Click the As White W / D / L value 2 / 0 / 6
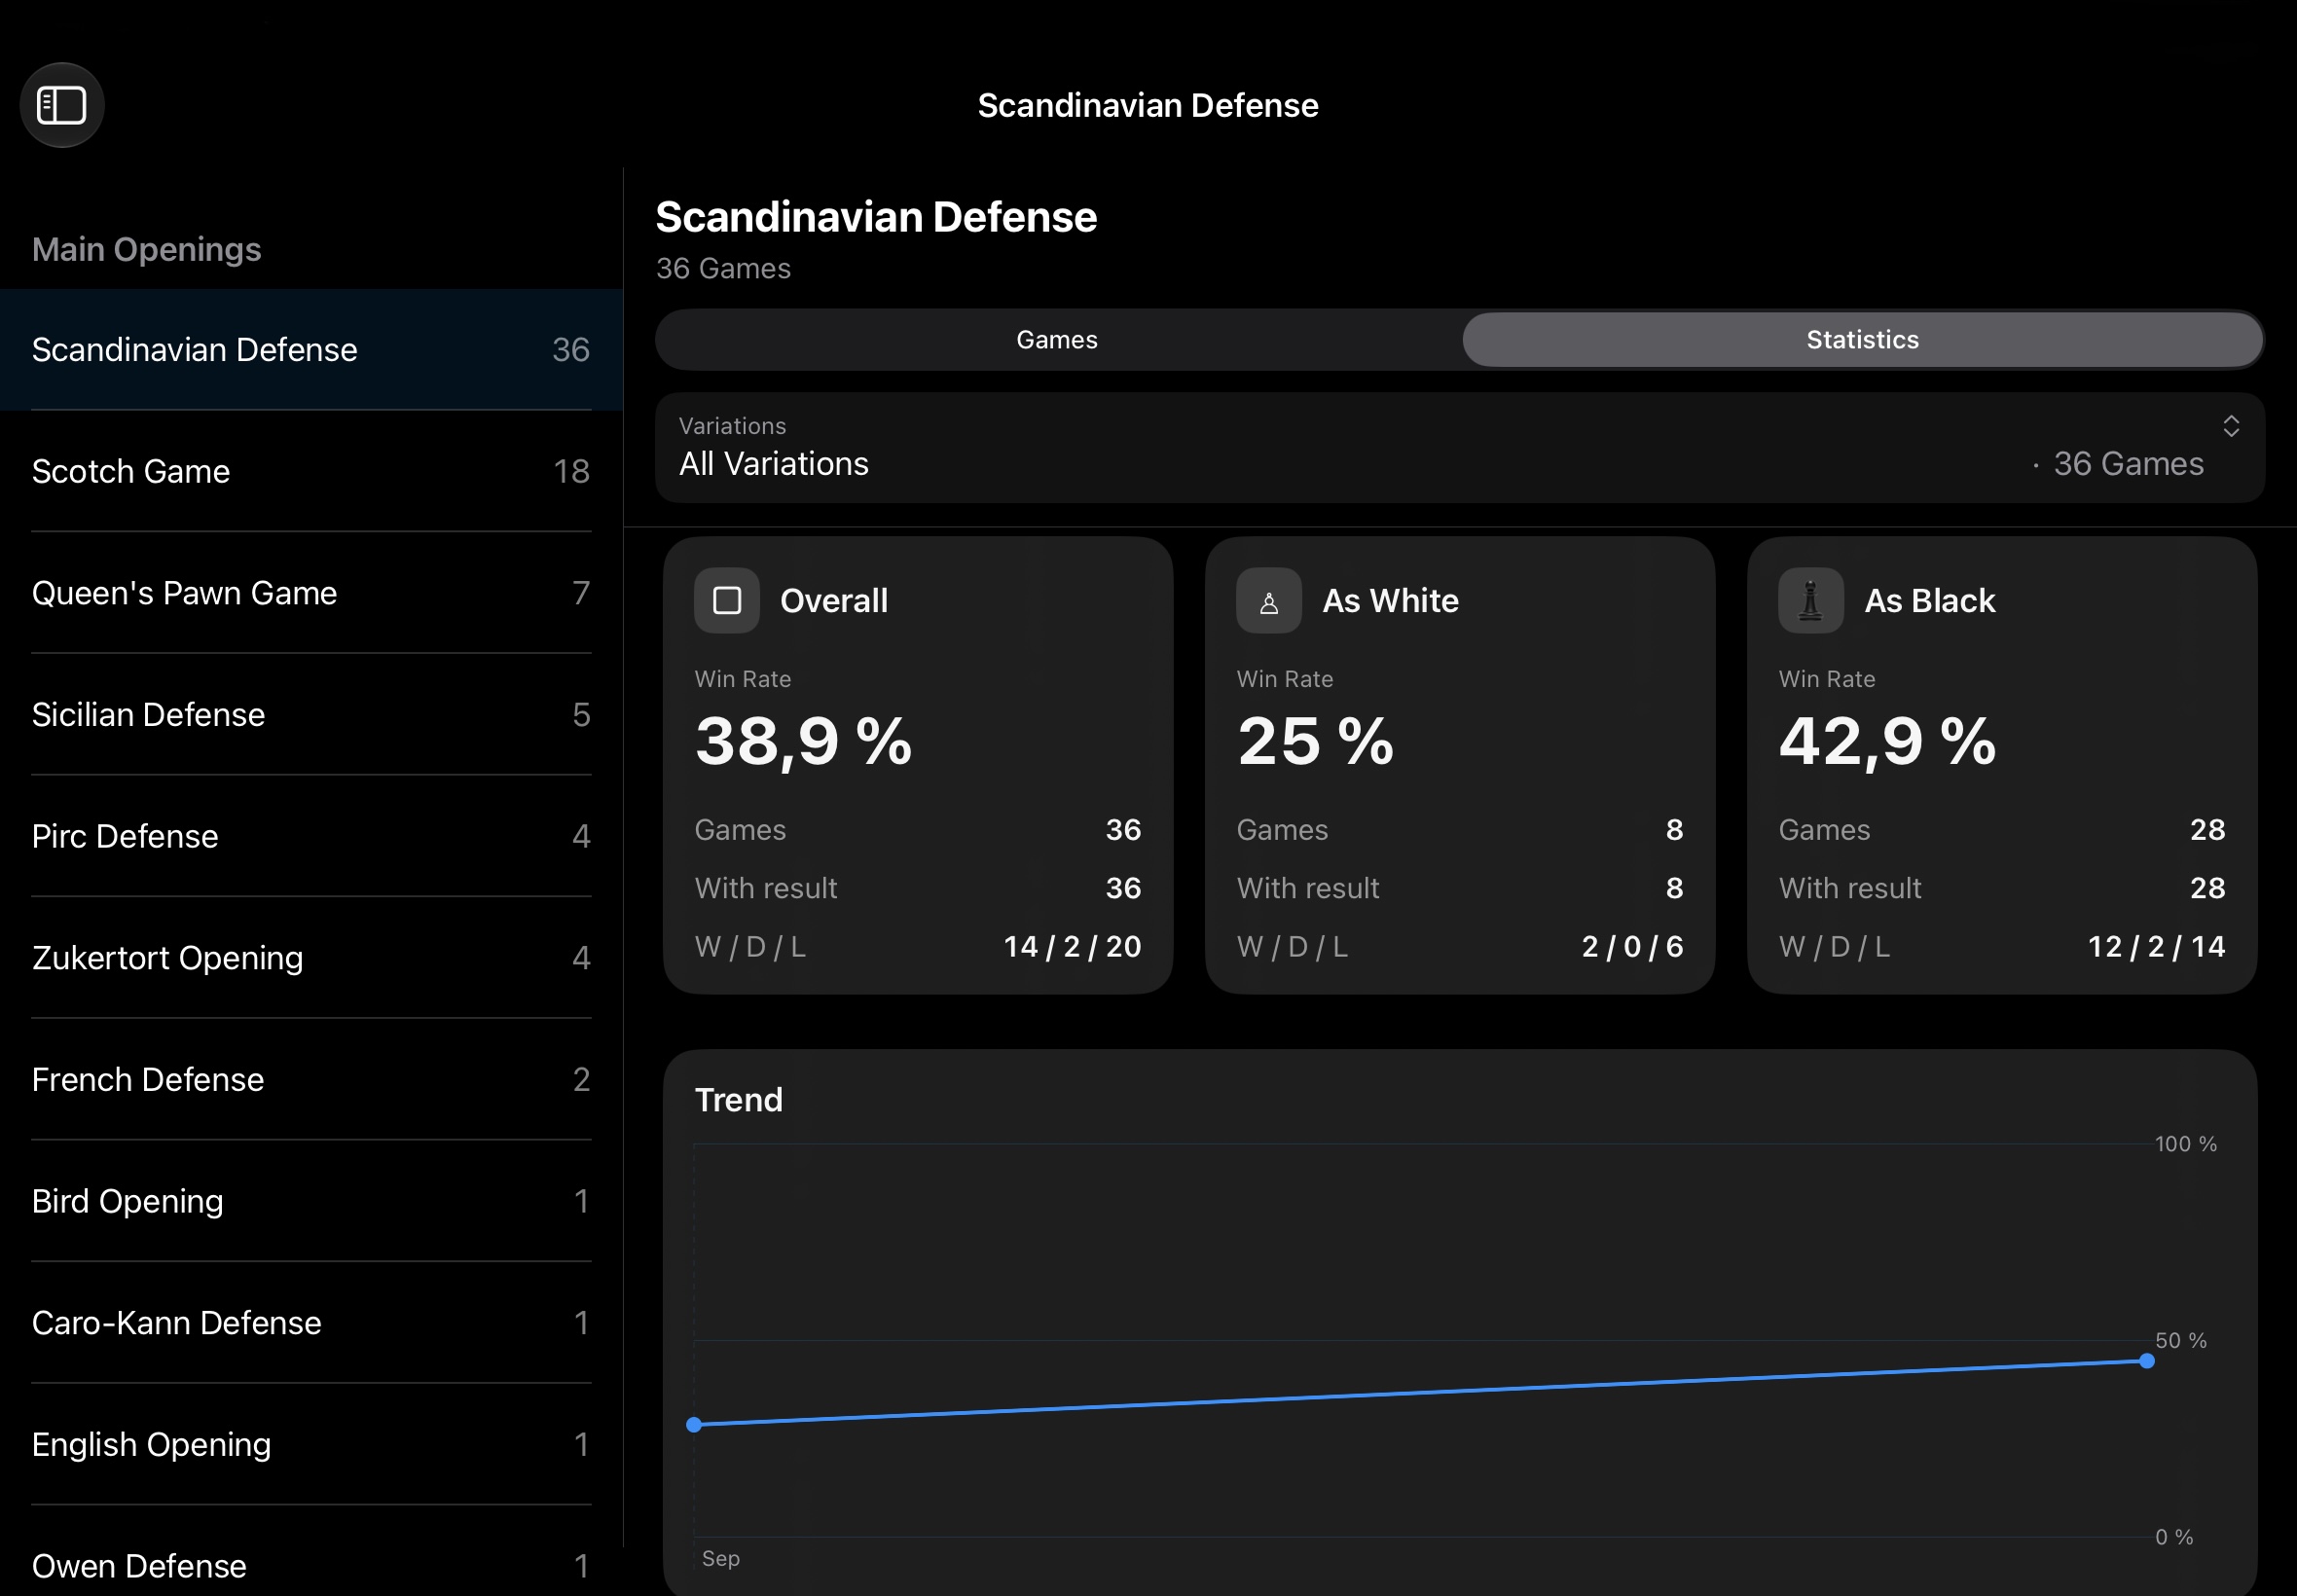The height and width of the screenshot is (1596, 2297). coord(1633,946)
